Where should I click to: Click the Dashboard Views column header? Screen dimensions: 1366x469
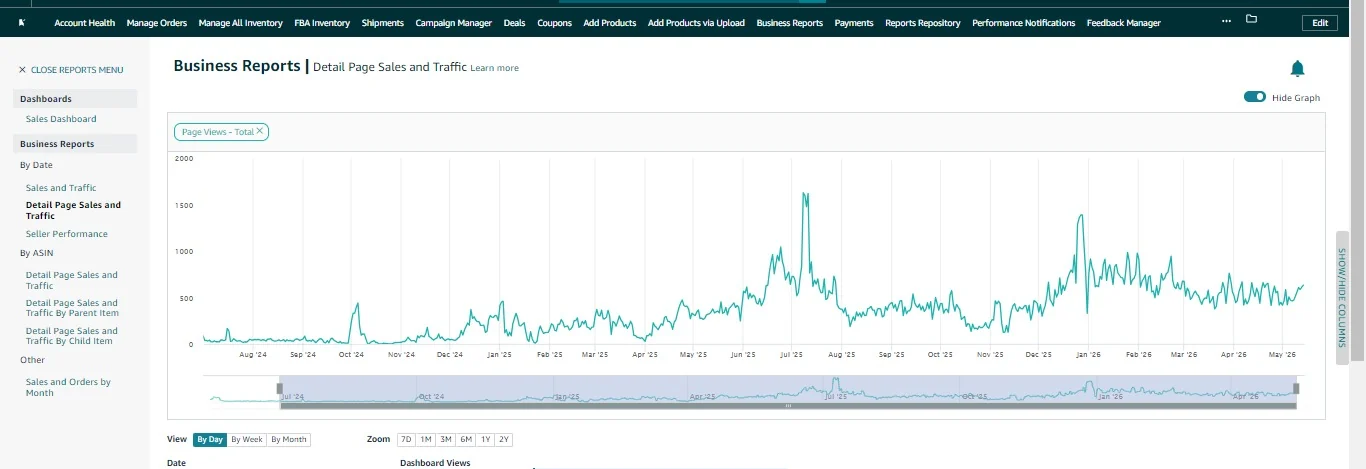[435, 463]
